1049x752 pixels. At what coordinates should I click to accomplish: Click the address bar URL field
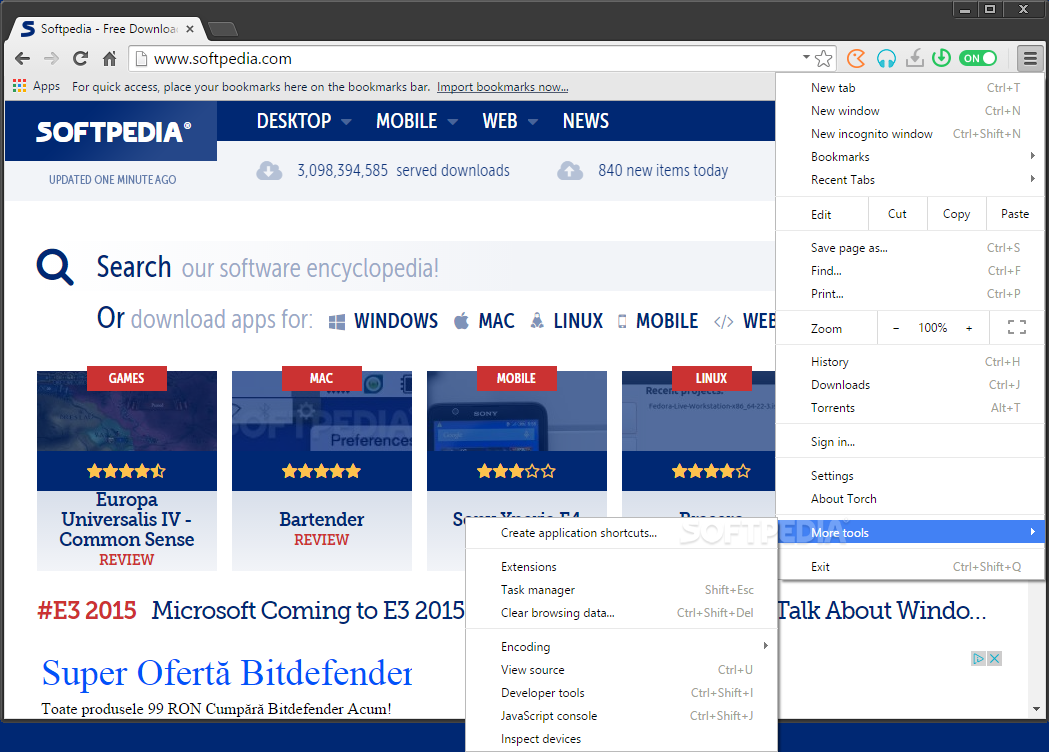point(468,59)
